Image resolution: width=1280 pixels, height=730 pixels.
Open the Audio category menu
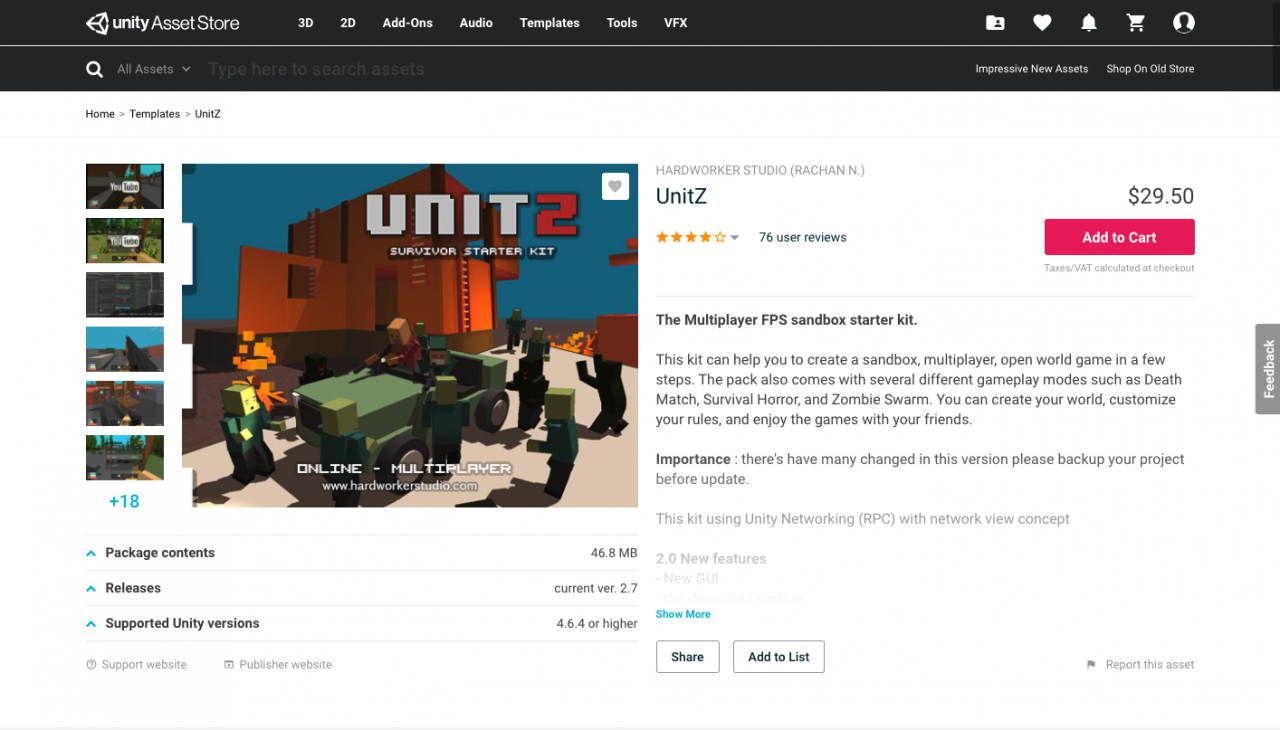[x=476, y=23]
